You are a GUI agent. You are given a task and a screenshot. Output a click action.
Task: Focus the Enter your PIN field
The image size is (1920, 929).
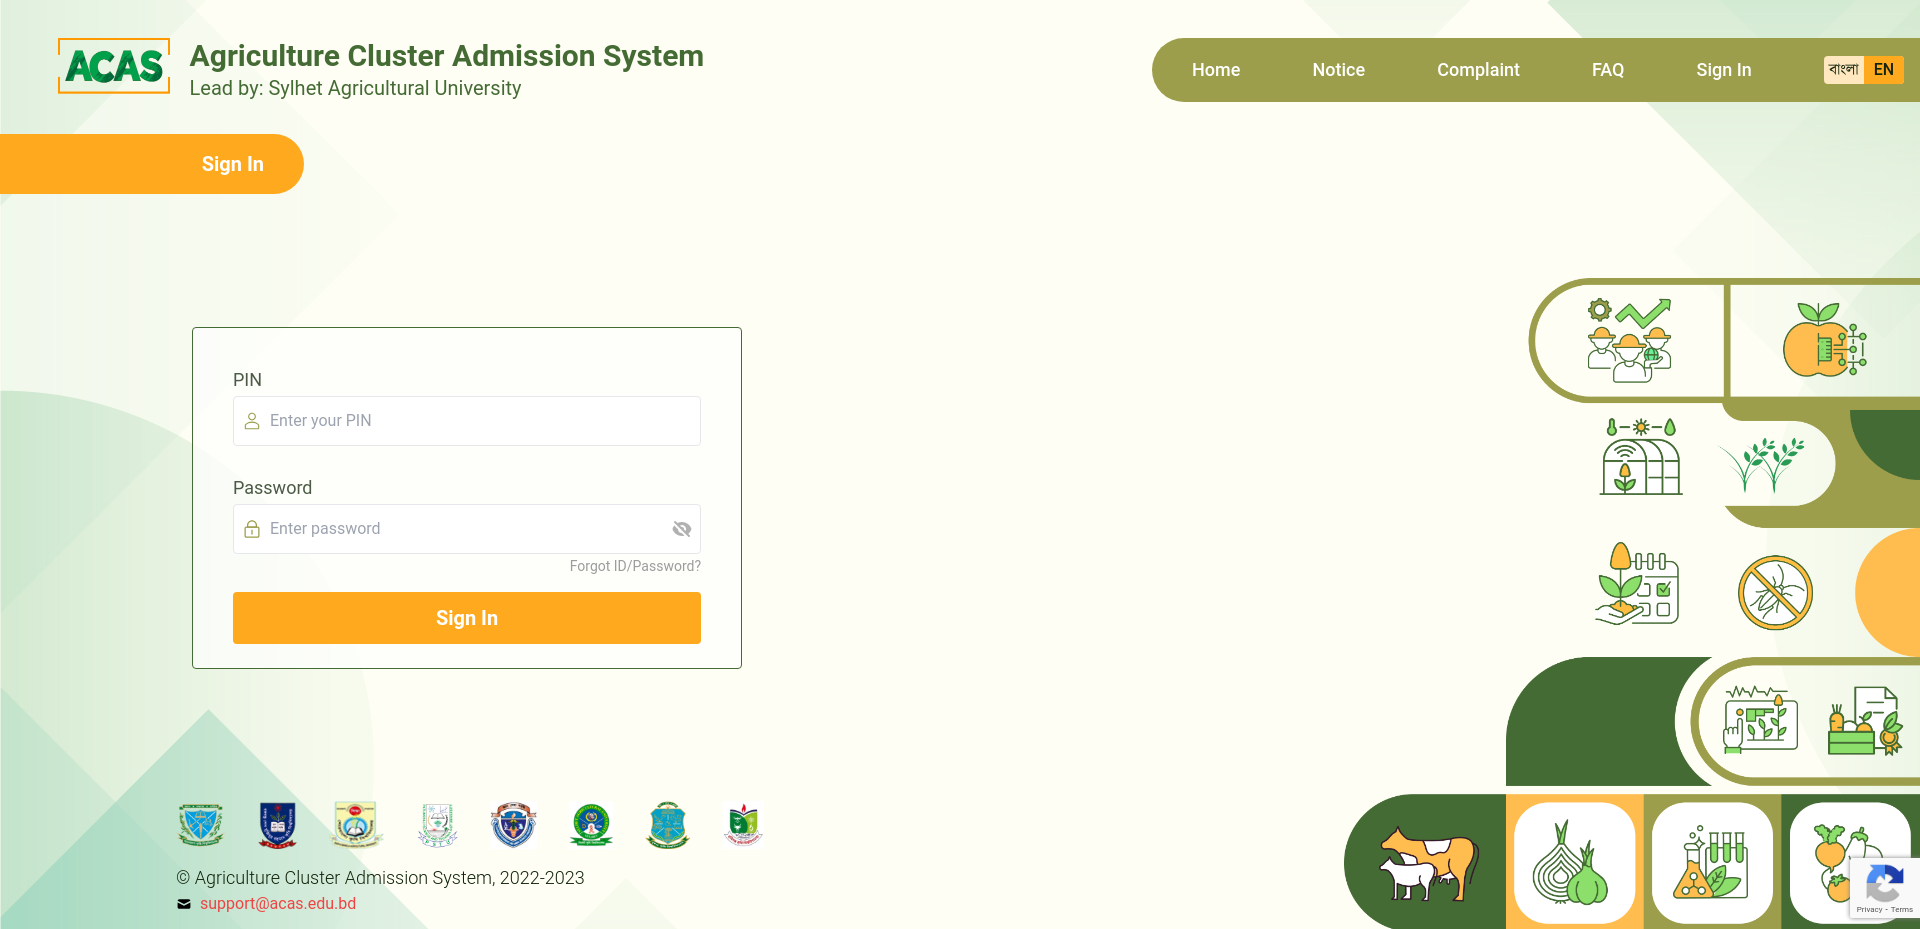point(467,421)
